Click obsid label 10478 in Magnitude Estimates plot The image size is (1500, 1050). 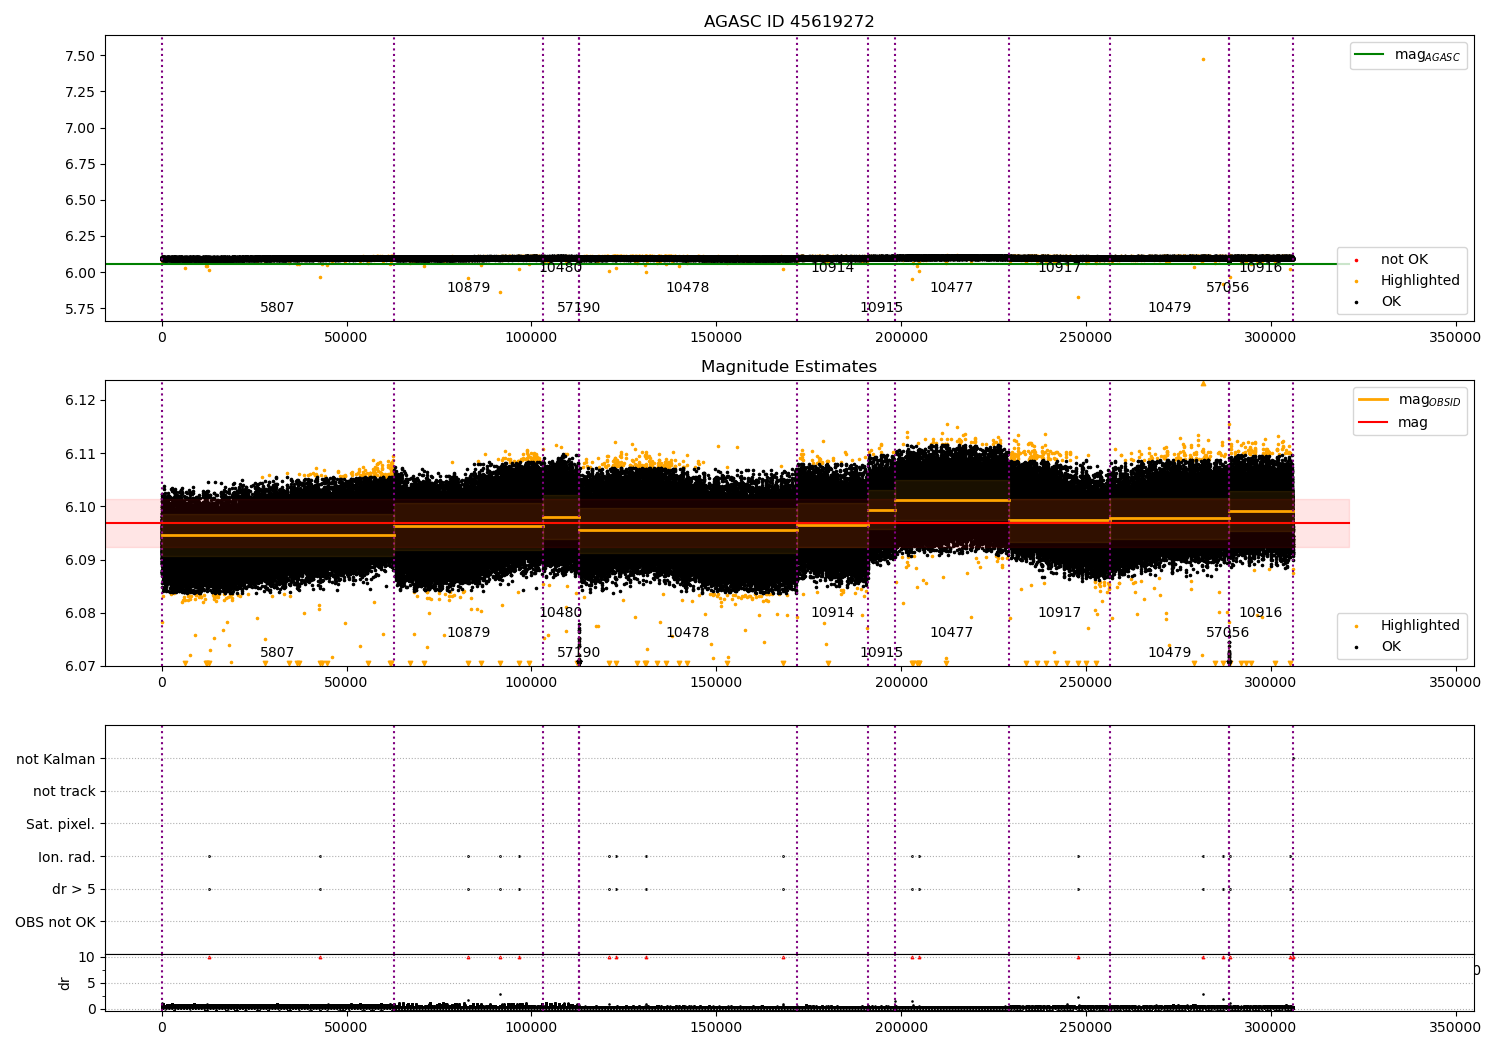687,632
